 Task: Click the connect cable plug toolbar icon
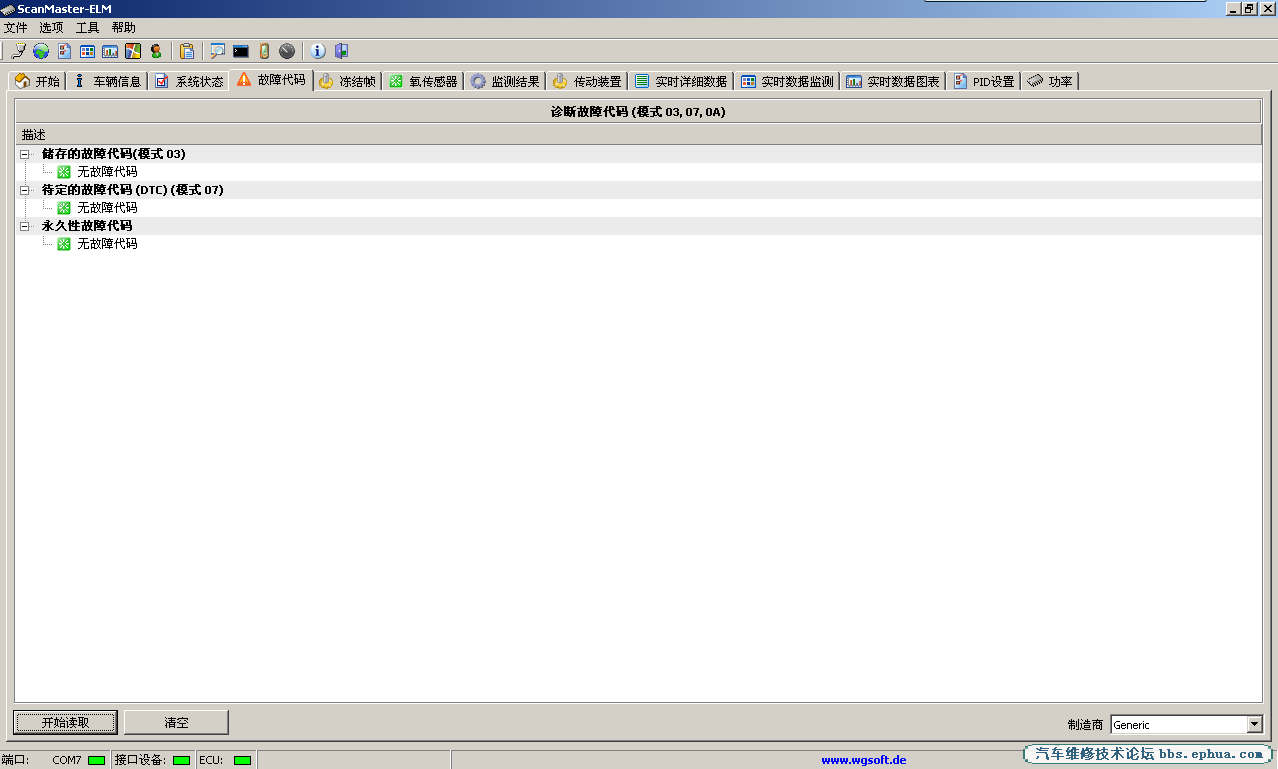click(x=19, y=51)
